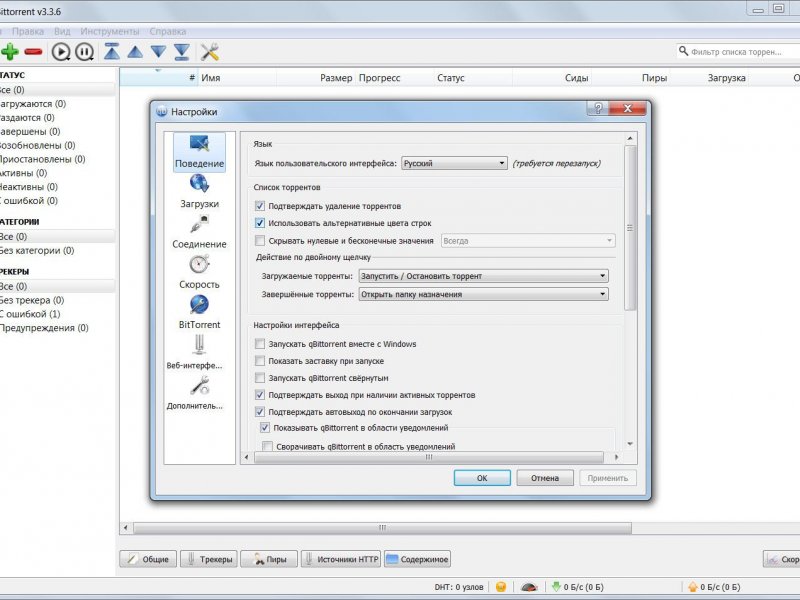Switch to the Общие bottom tab
This screenshot has width=800, height=600.
pos(148,559)
